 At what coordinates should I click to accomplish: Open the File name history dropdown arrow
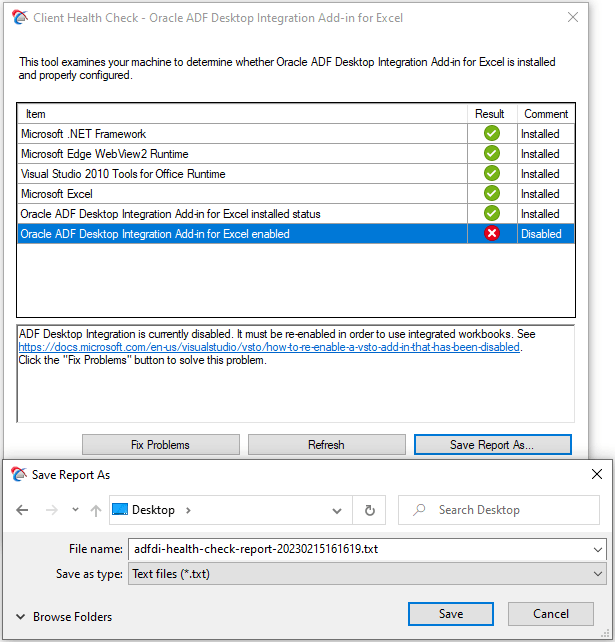[x=597, y=549]
